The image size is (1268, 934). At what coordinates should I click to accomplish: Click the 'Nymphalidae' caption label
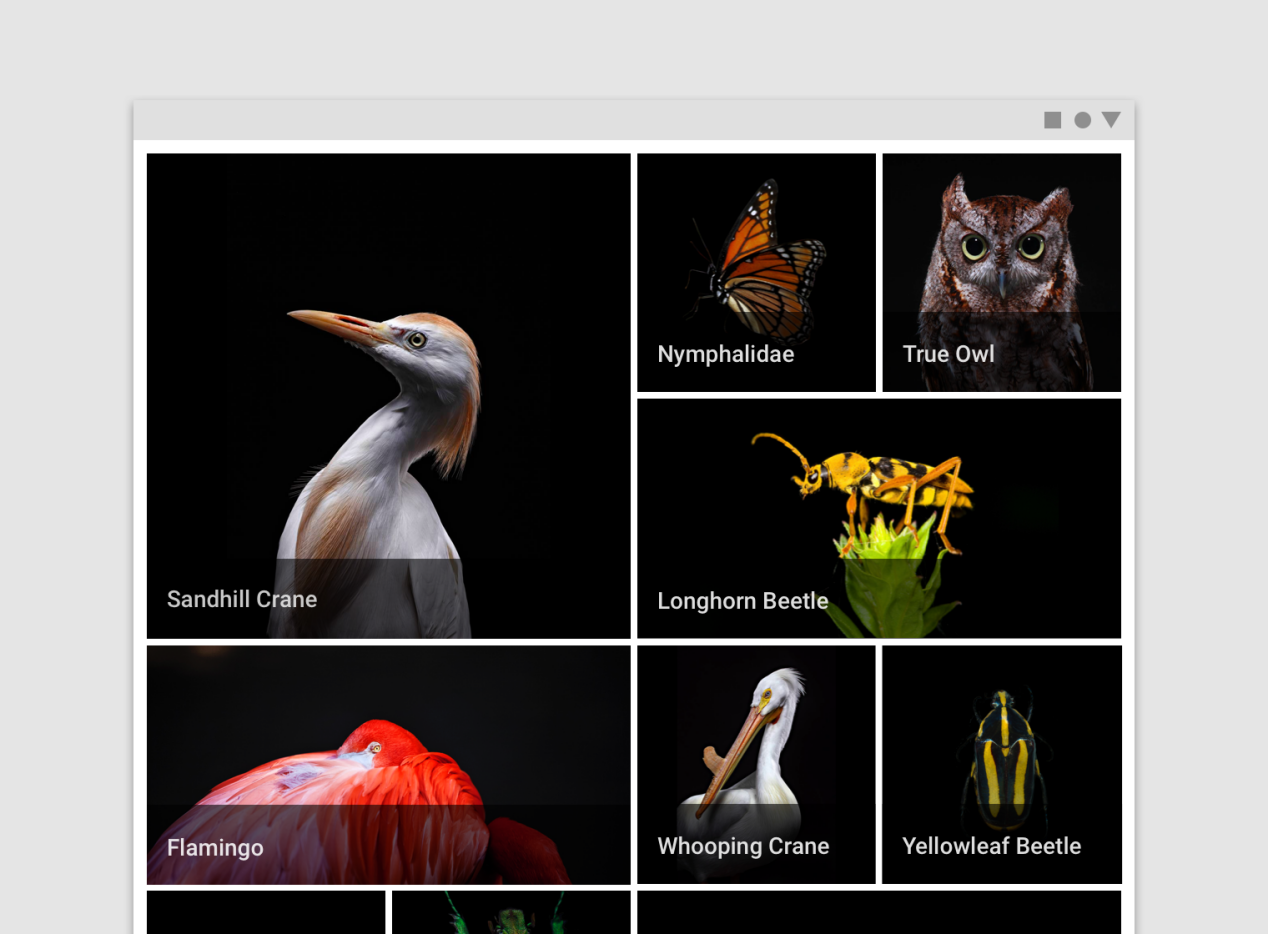[x=726, y=354]
